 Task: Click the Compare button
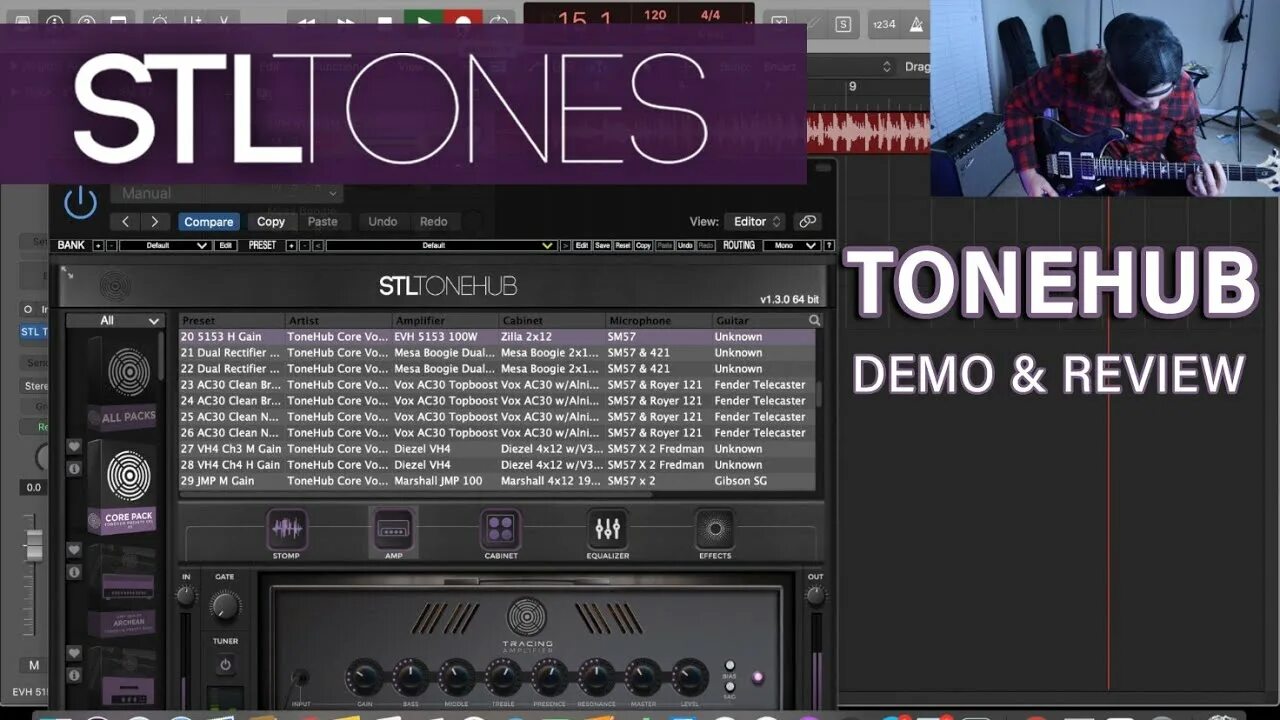pyautogui.click(x=209, y=222)
